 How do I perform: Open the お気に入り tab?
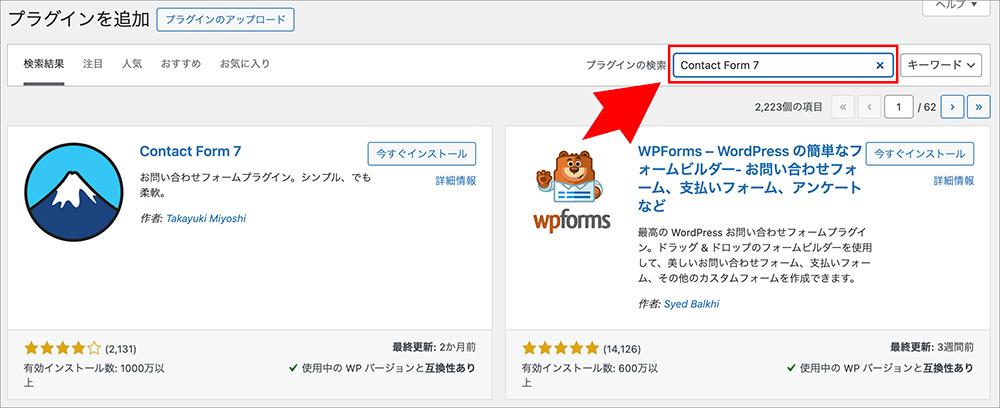245,64
